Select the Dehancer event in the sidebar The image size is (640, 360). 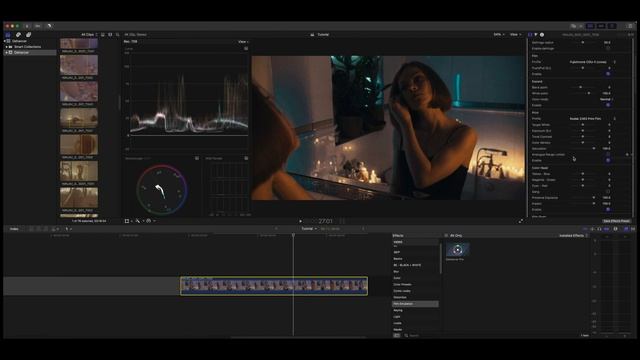coord(30,53)
